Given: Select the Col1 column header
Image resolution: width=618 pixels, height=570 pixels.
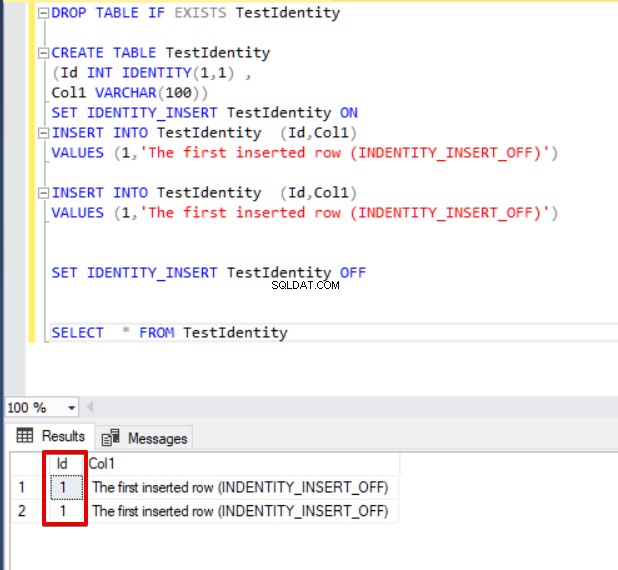Looking at the screenshot, I should pos(242,464).
